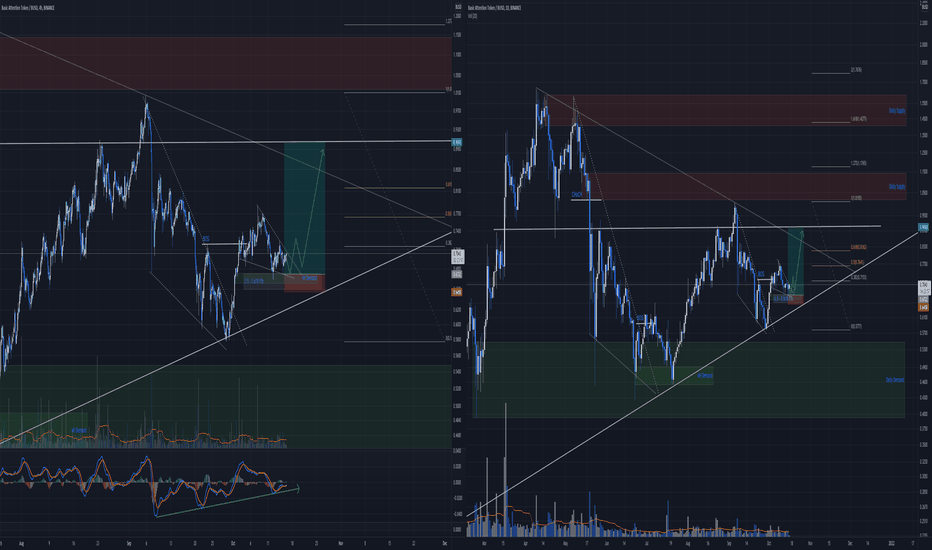
Task: Select lower Daily Supply zone label
Action: (x=897, y=186)
